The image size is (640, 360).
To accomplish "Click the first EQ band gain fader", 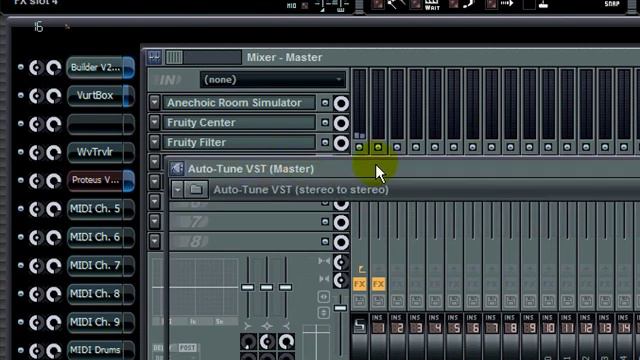I will [247, 287].
